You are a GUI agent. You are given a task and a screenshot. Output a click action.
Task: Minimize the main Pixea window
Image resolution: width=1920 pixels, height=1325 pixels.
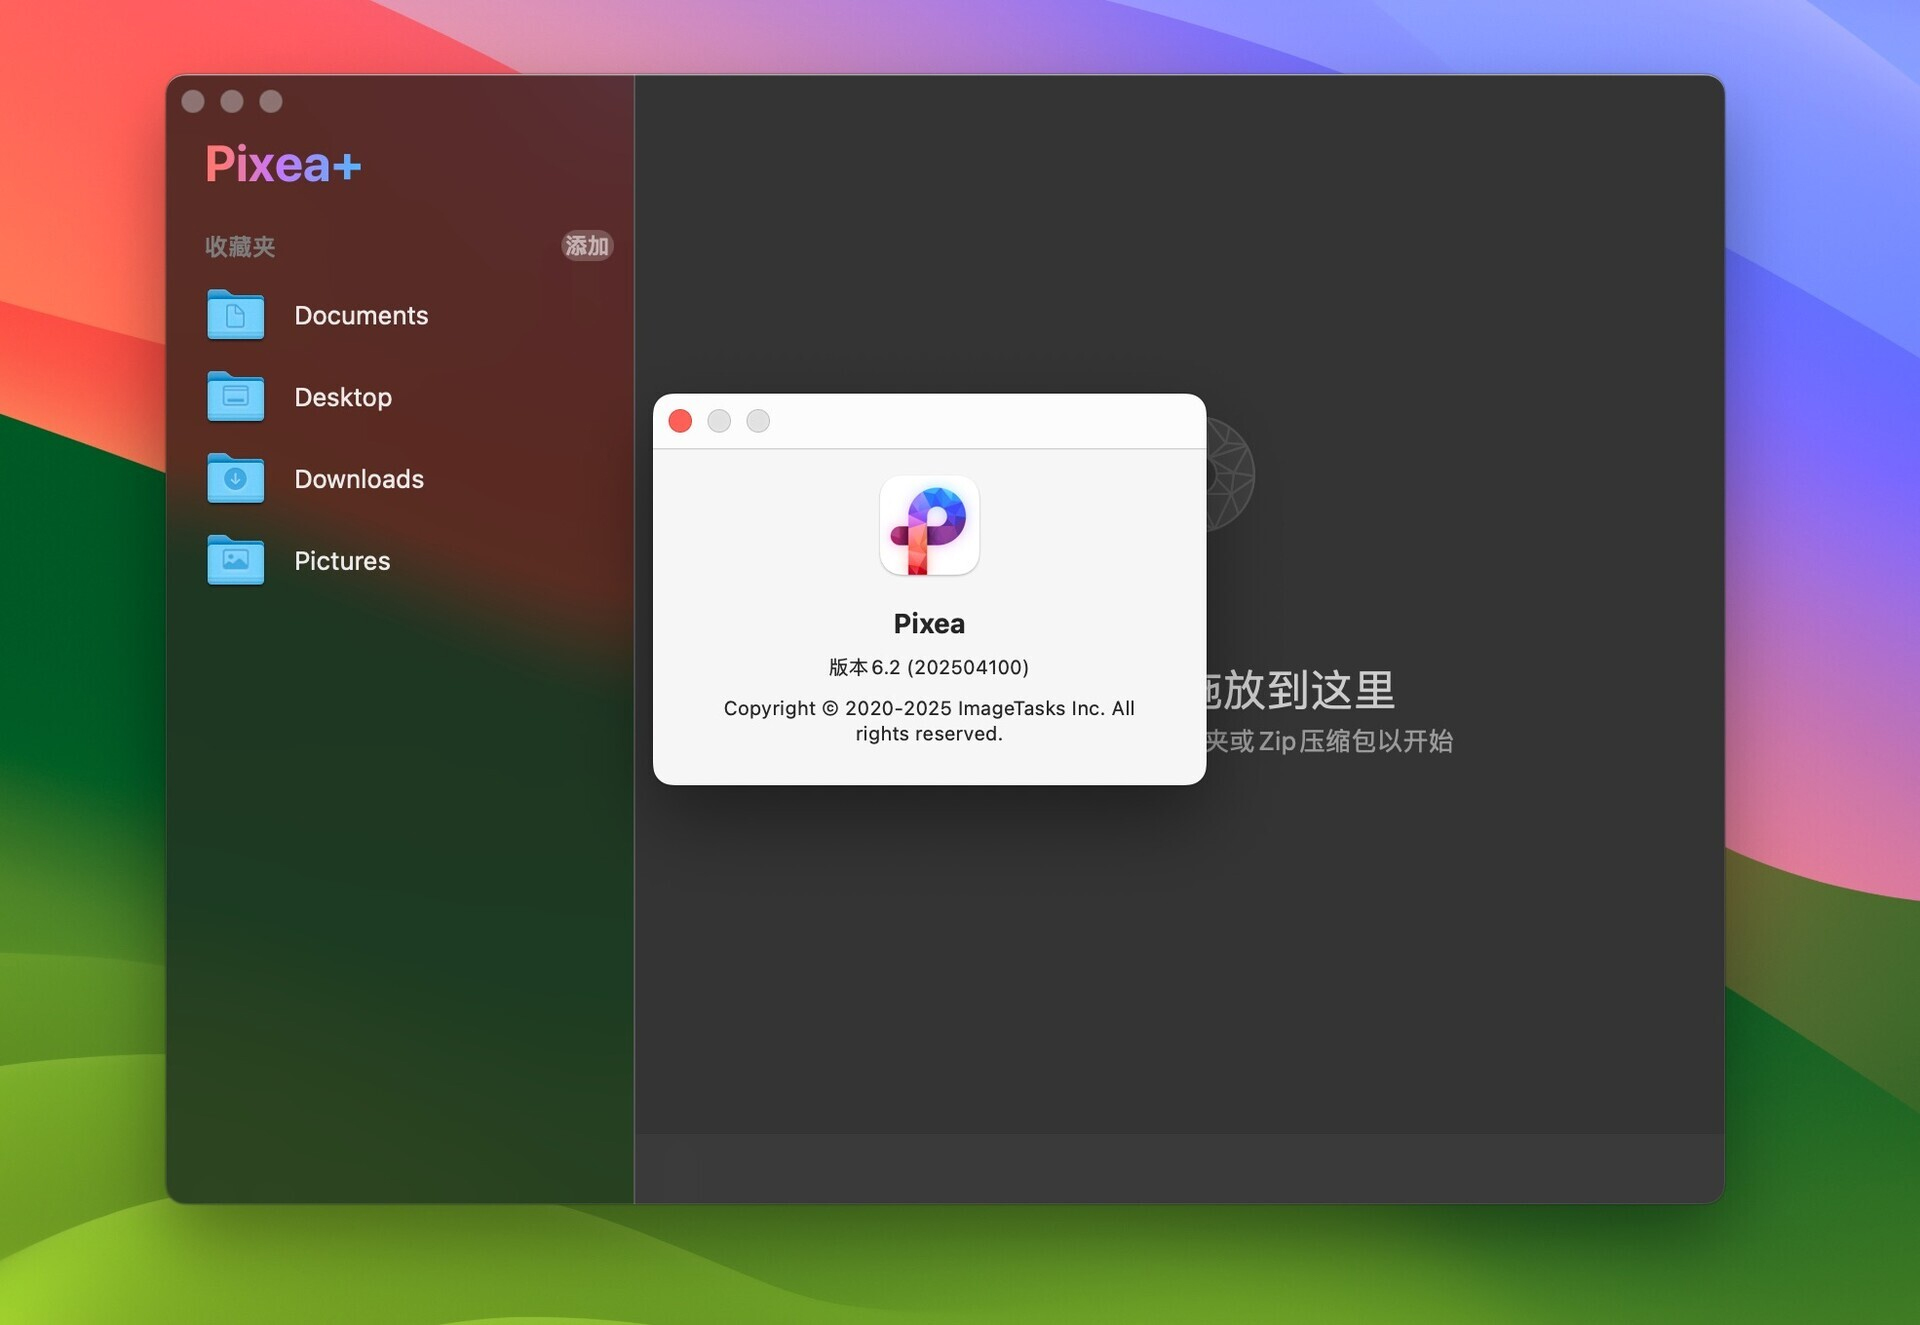[232, 101]
